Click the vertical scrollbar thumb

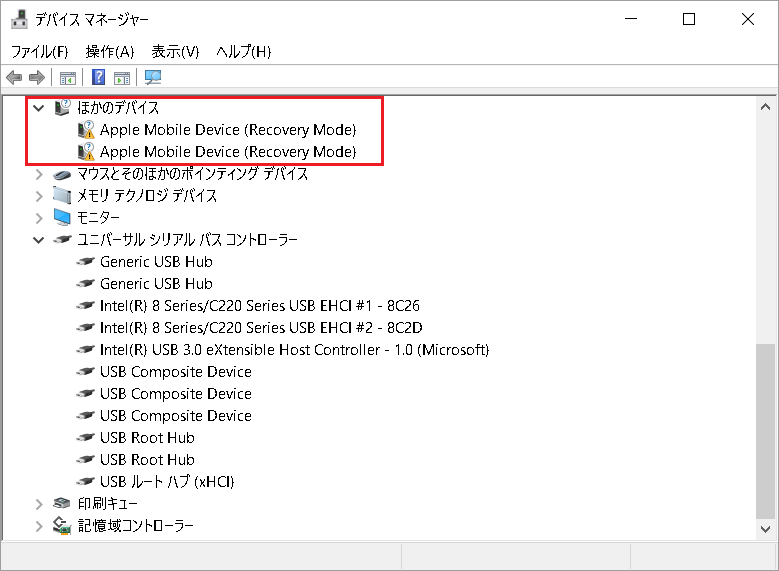pyautogui.click(x=766, y=431)
